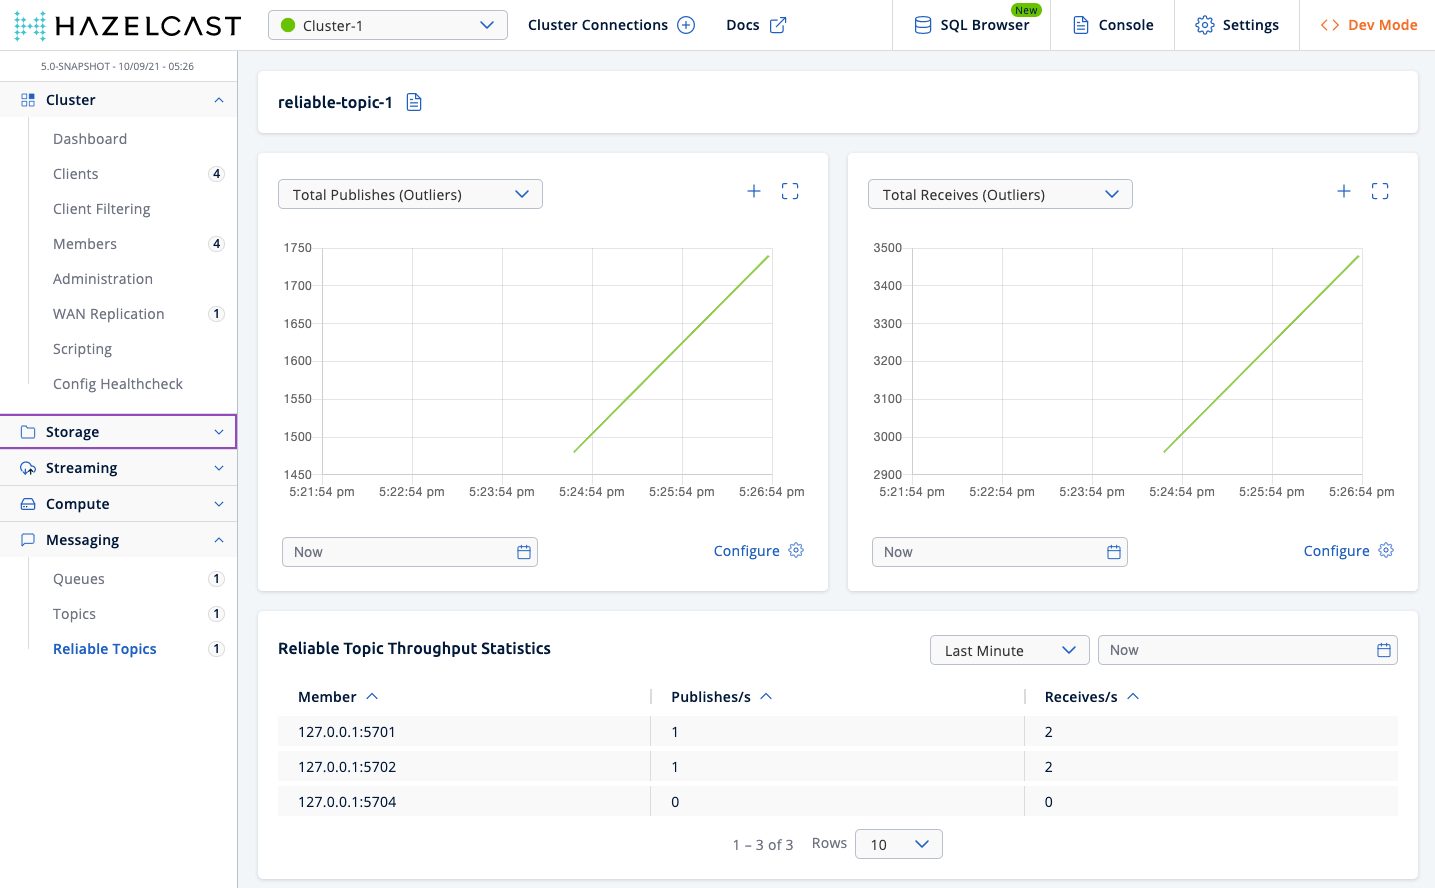Open the Console from top bar
Image resolution: width=1435 pixels, height=888 pixels.
(x=1112, y=25)
